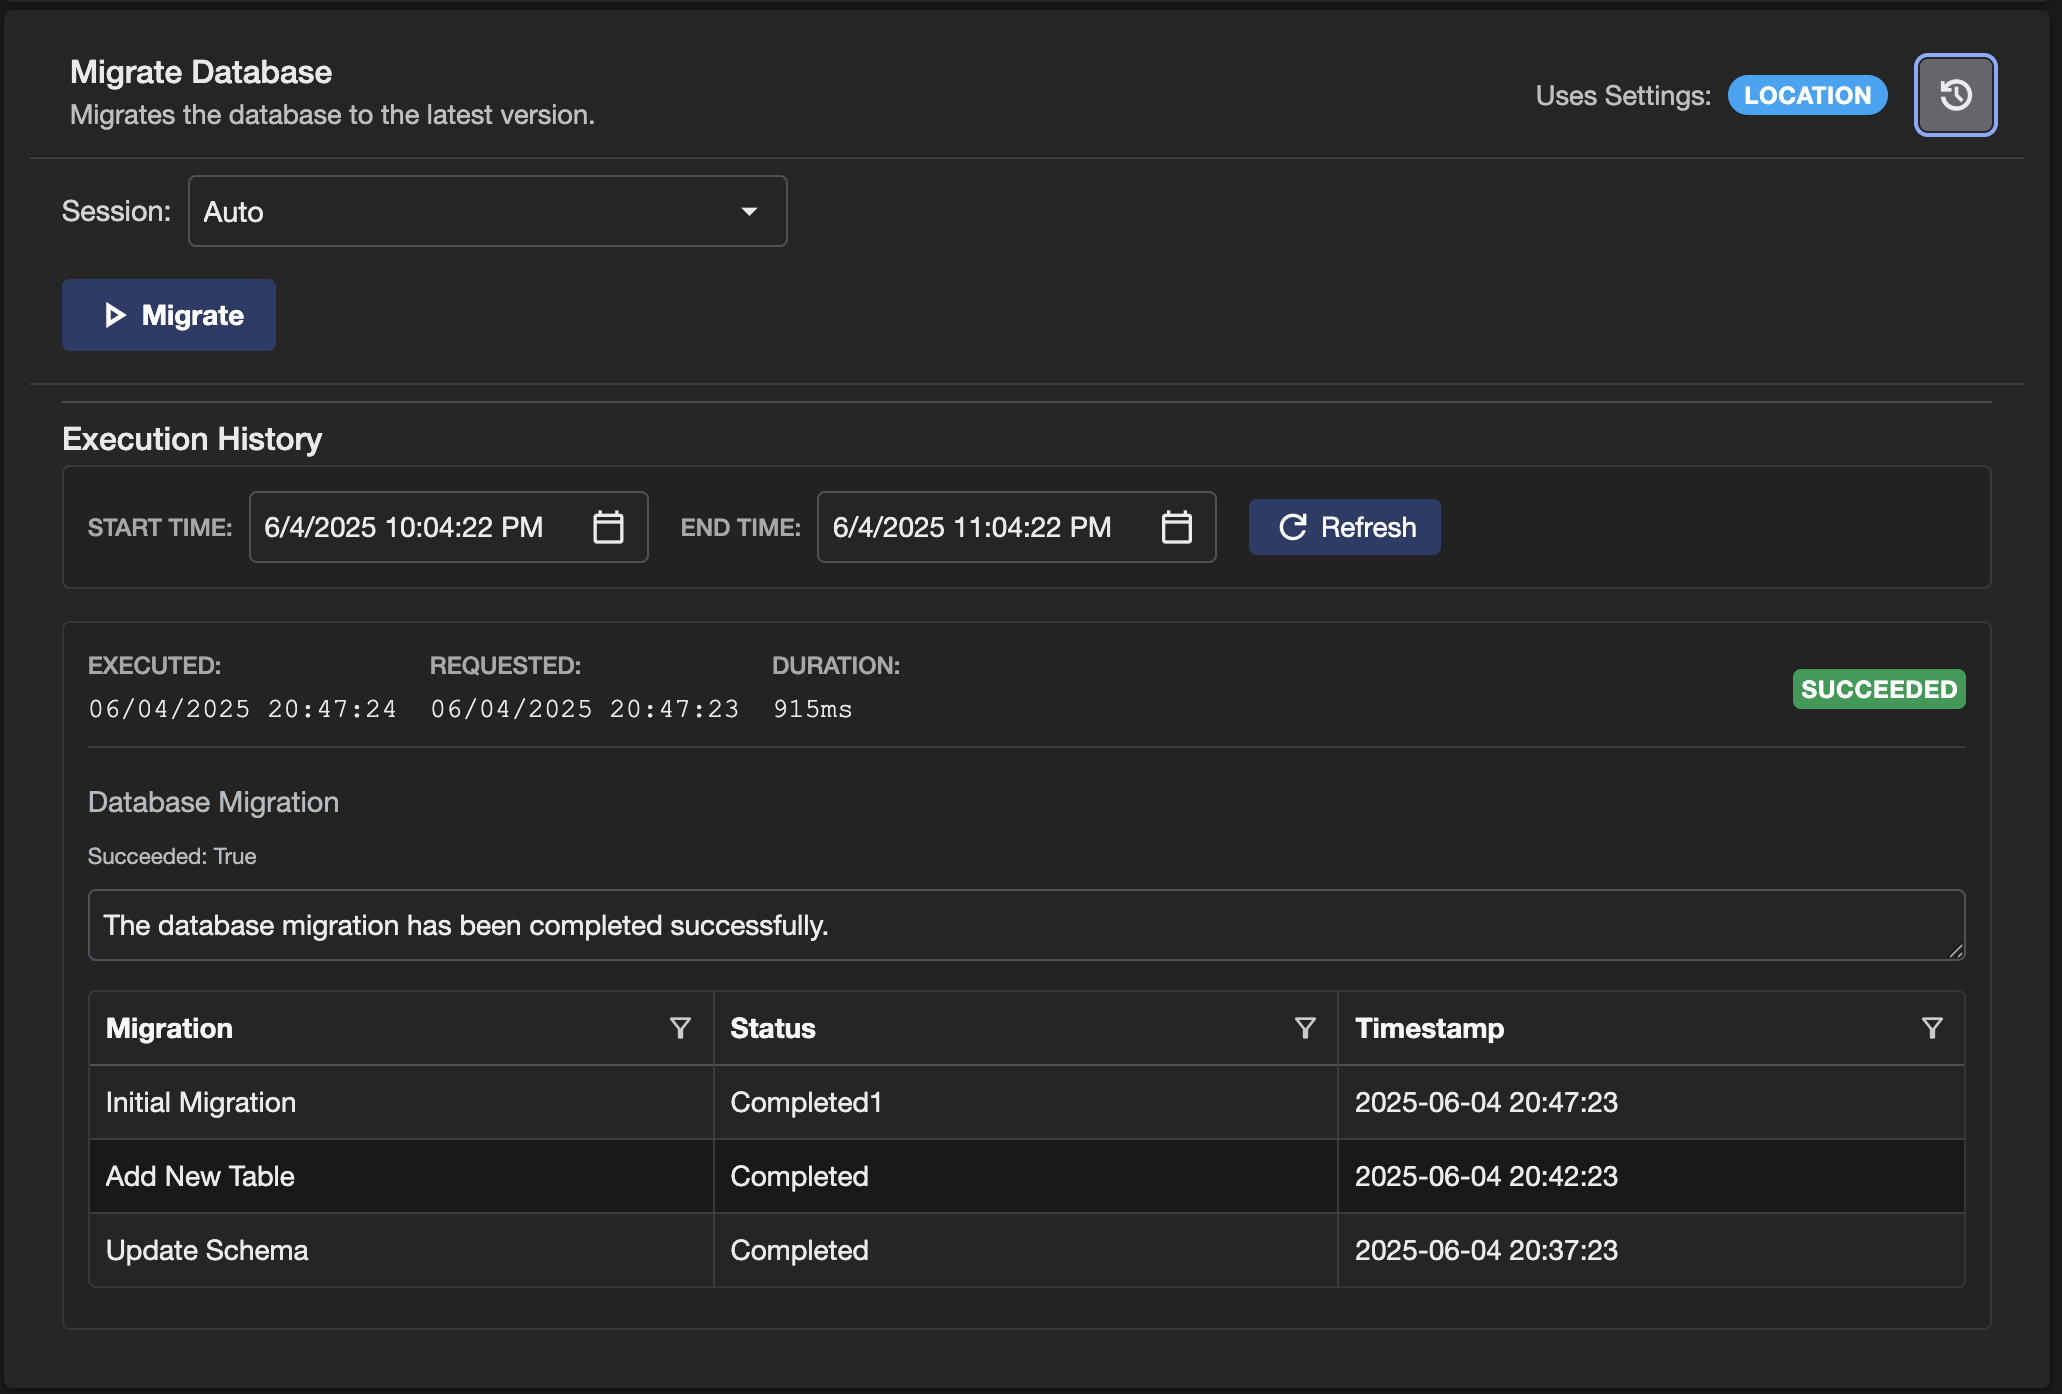2062x1394 pixels.
Task: Open the End Time calendar picker icon
Action: point(1176,527)
